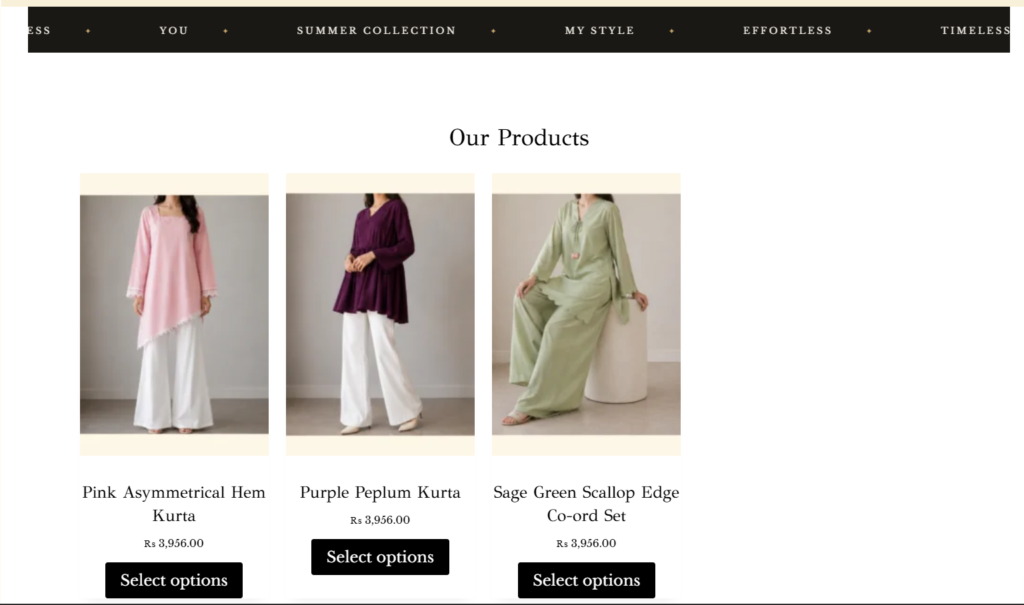Open the purple peplum kurta product image

(x=380, y=314)
